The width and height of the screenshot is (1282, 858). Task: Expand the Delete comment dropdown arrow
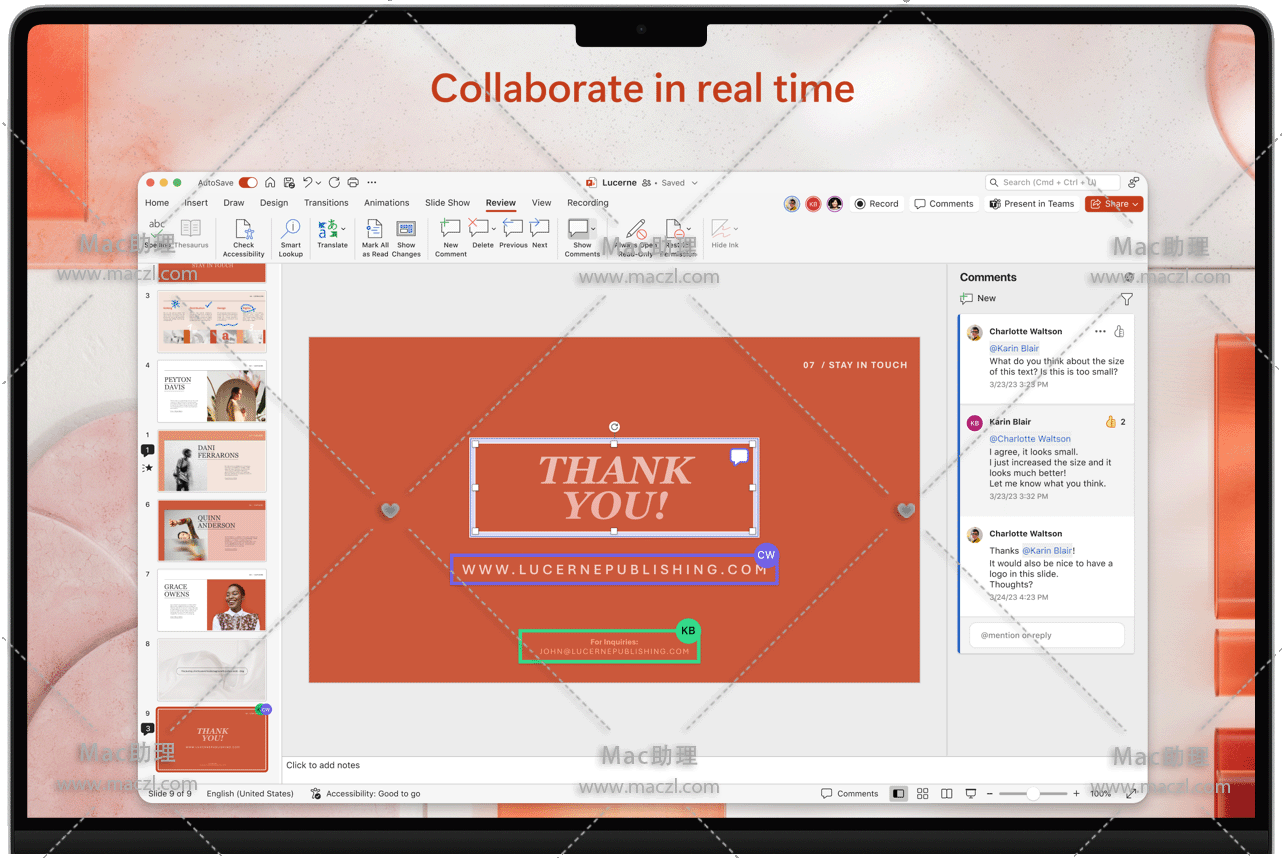pos(494,229)
